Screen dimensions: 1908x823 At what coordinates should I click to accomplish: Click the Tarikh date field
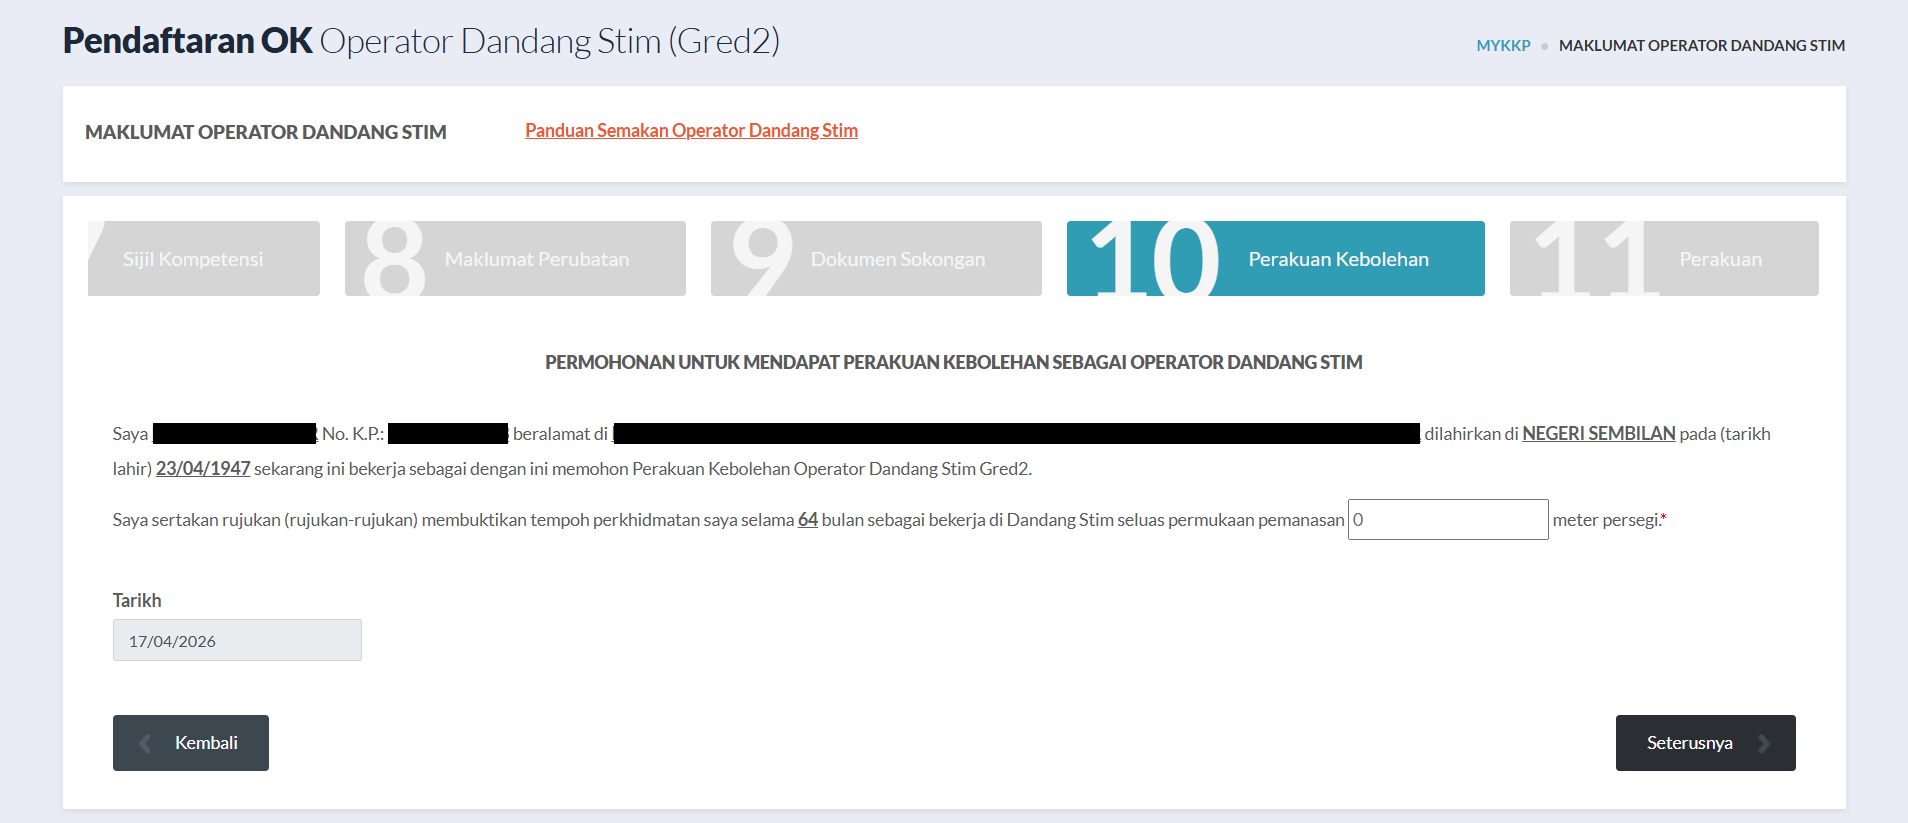pos(237,641)
